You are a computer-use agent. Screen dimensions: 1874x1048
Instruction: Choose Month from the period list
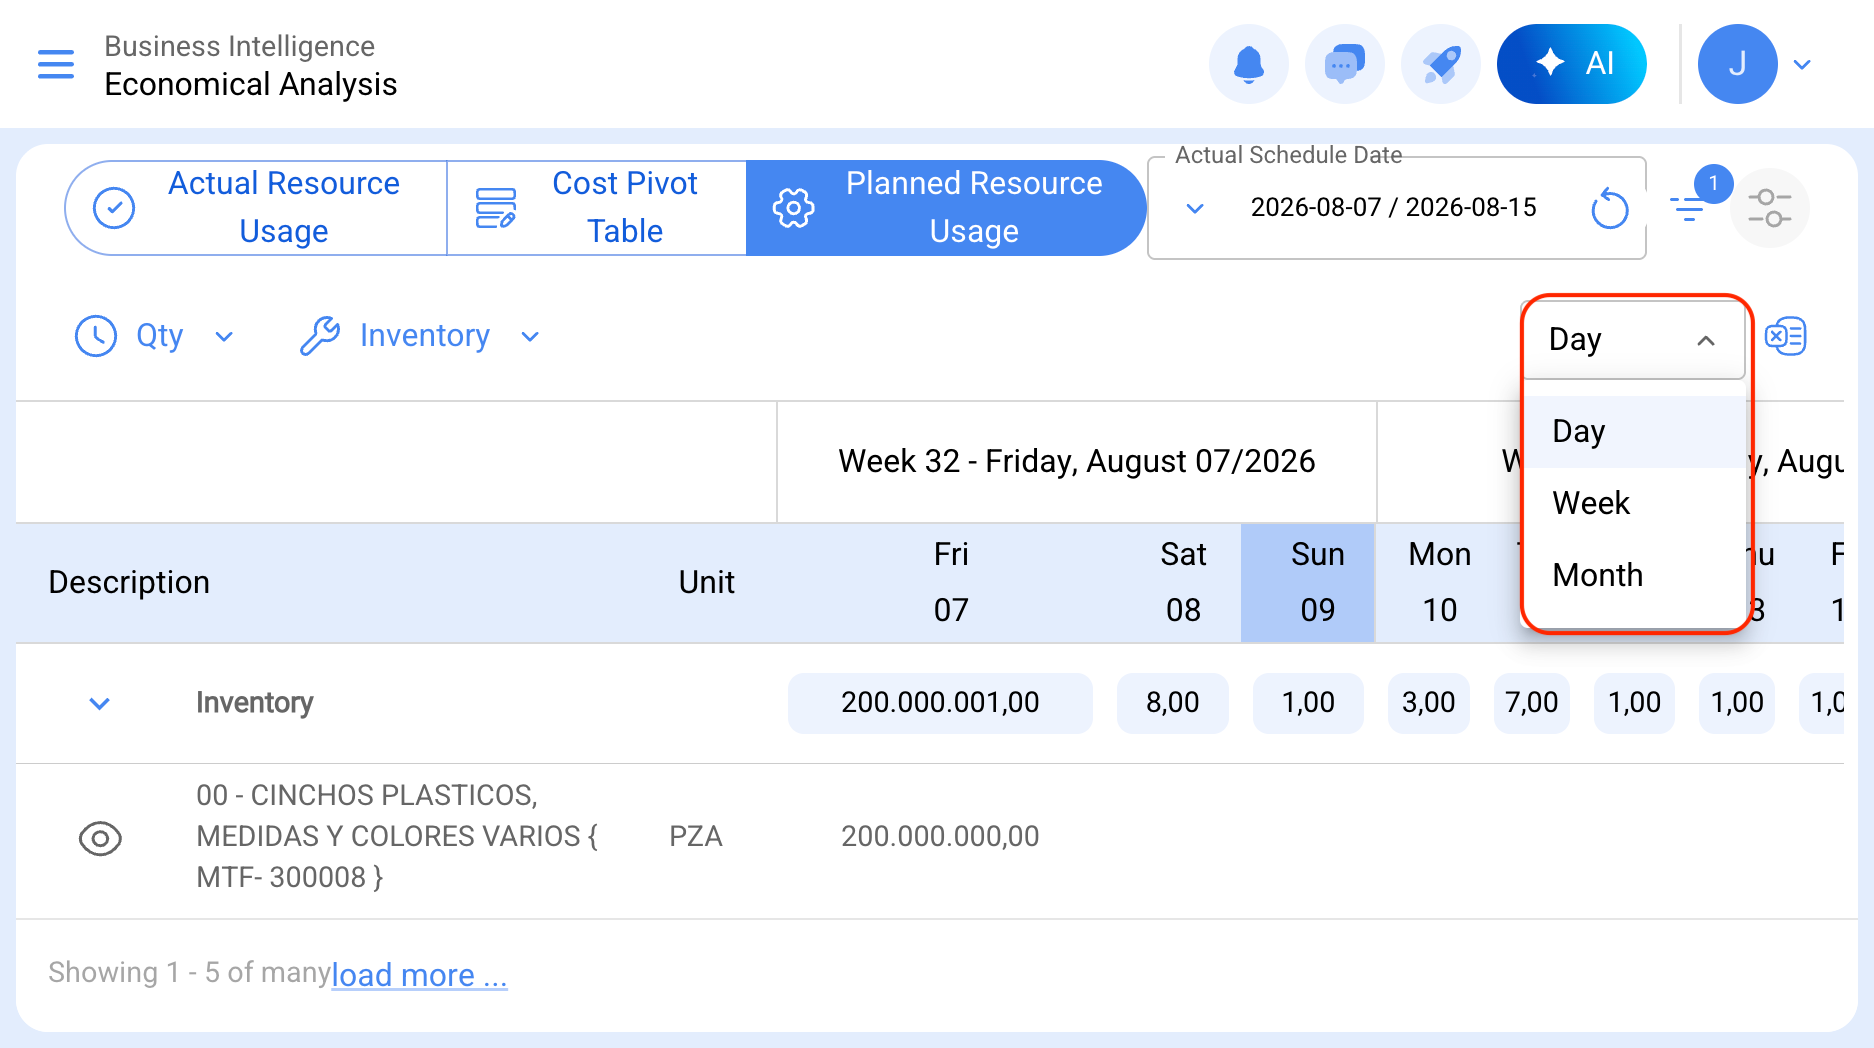click(x=1633, y=575)
